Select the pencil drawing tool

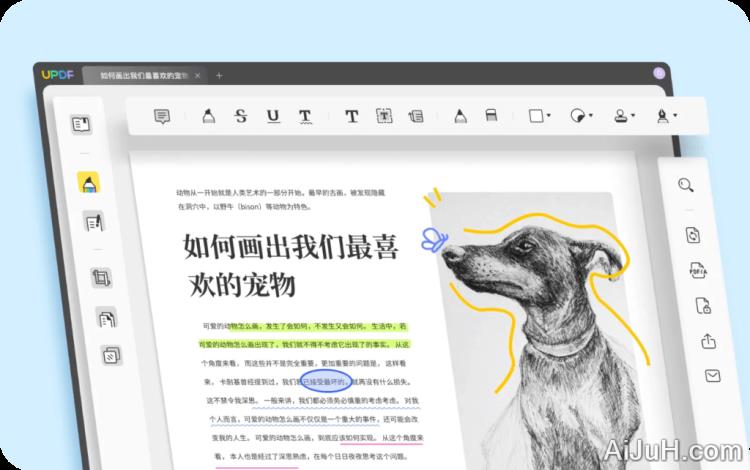coord(459,117)
